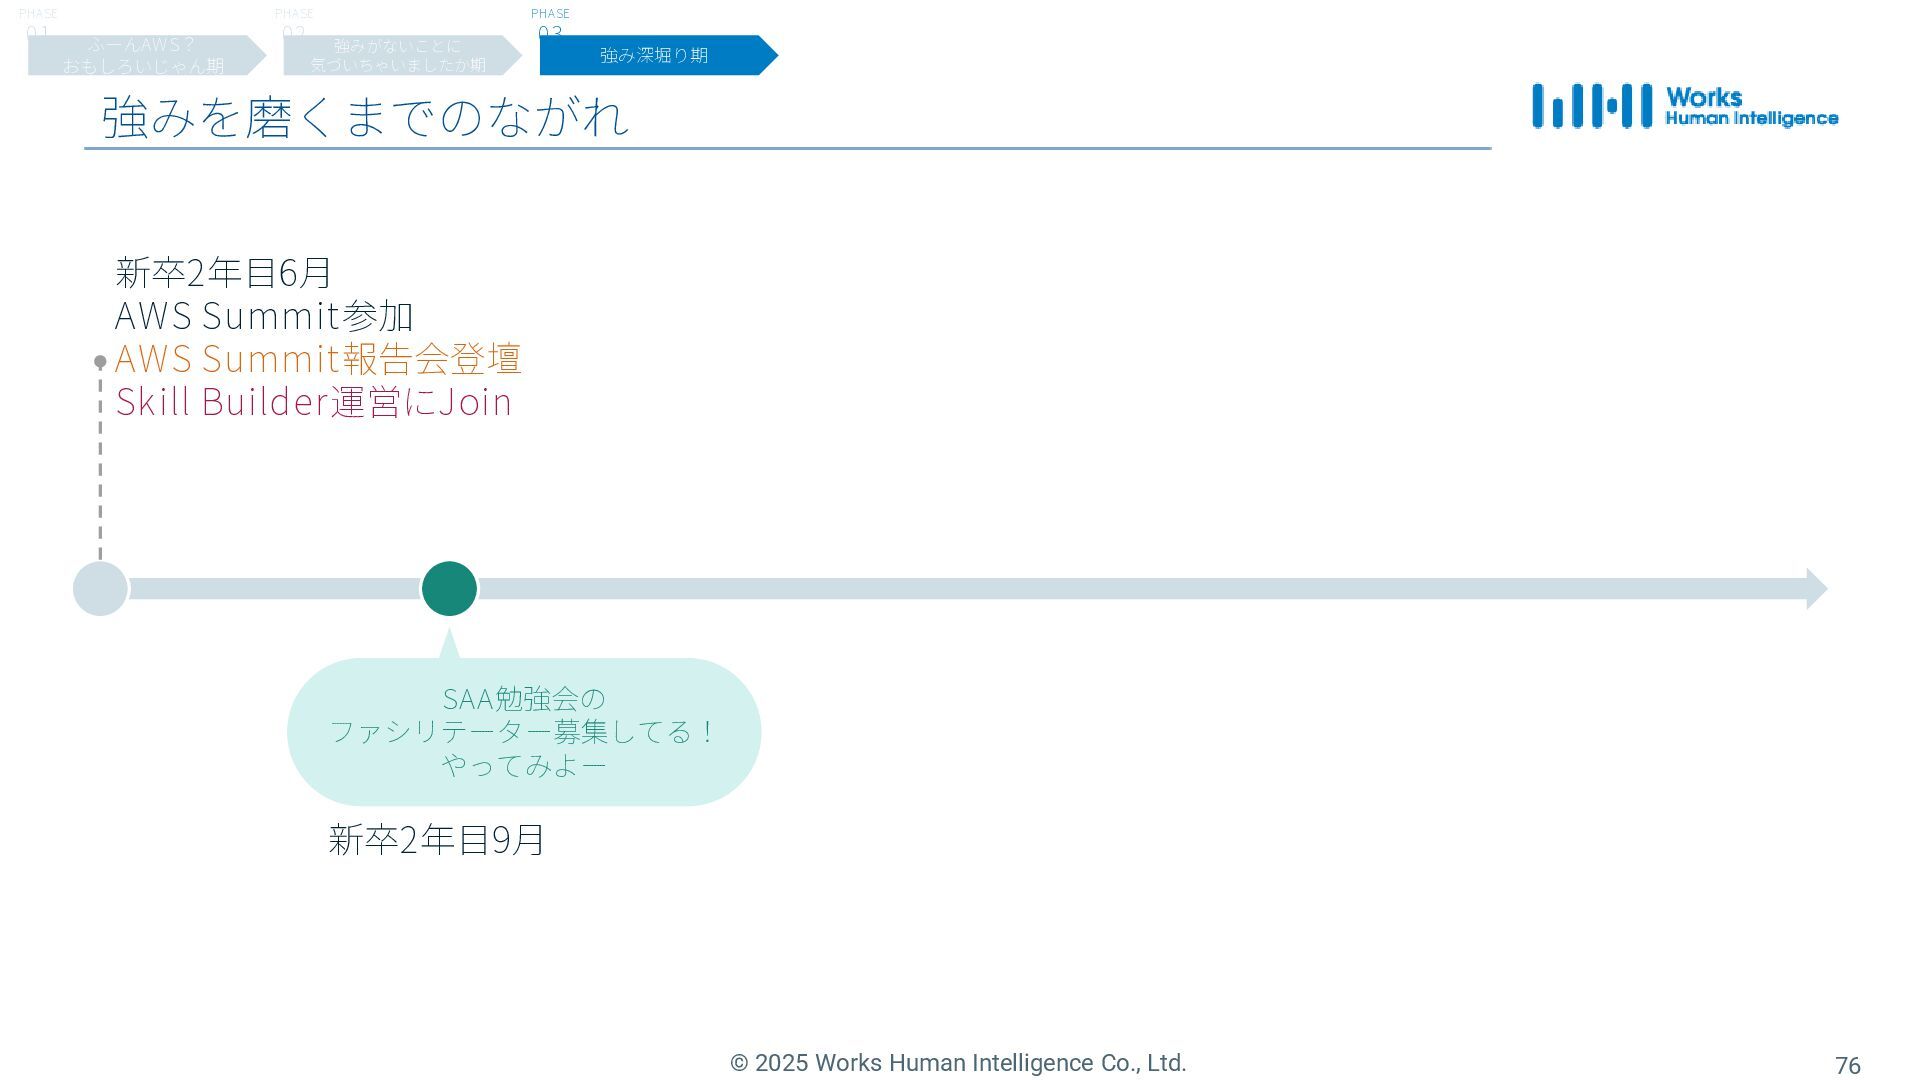Click the green timeline marker circle
Viewport: 1920px width, 1080px height.
[x=449, y=588]
